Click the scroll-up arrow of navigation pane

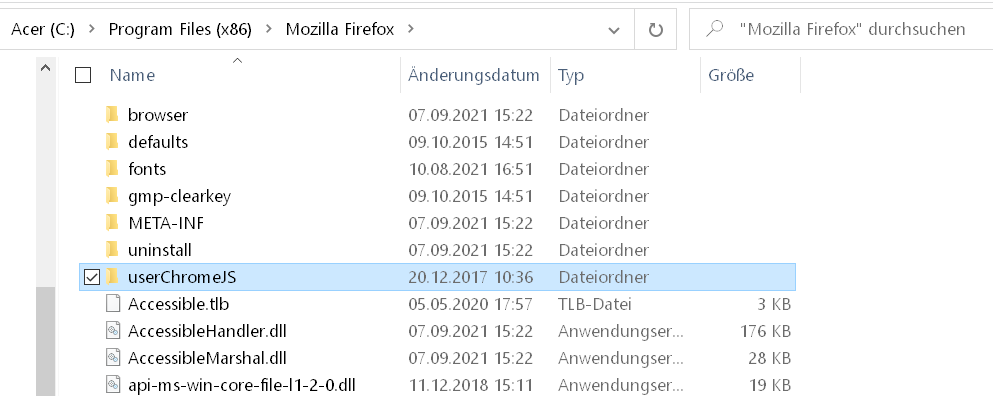tap(46, 67)
